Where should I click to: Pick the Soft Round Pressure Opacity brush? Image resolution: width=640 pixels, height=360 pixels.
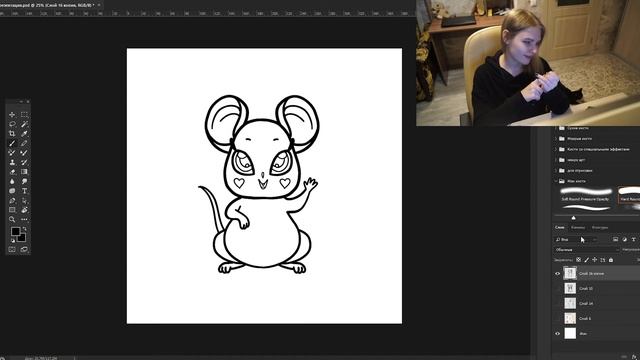(x=585, y=193)
